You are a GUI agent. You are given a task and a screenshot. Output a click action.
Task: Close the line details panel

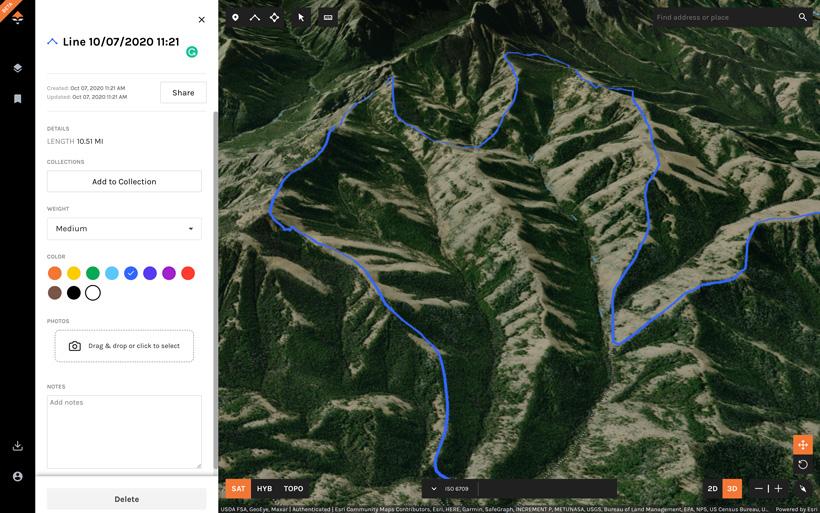tap(201, 20)
